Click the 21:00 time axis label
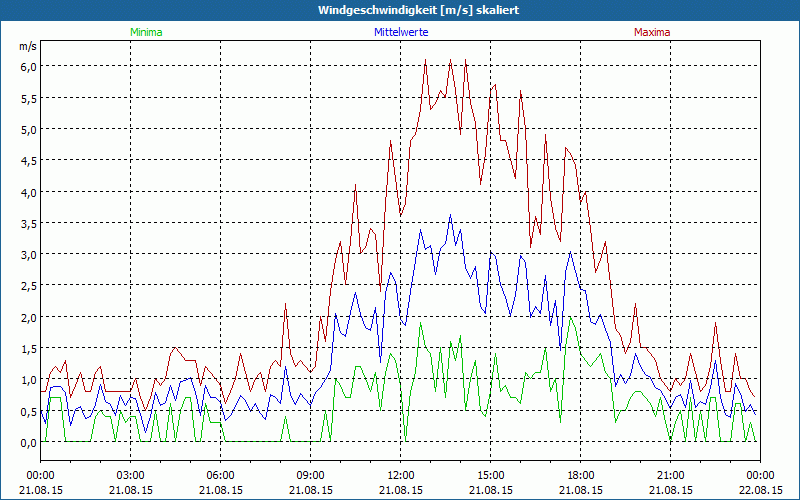Image resolution: width=800 pixels, height=500 pixels. pyautogui.click(x=671, y=475)
